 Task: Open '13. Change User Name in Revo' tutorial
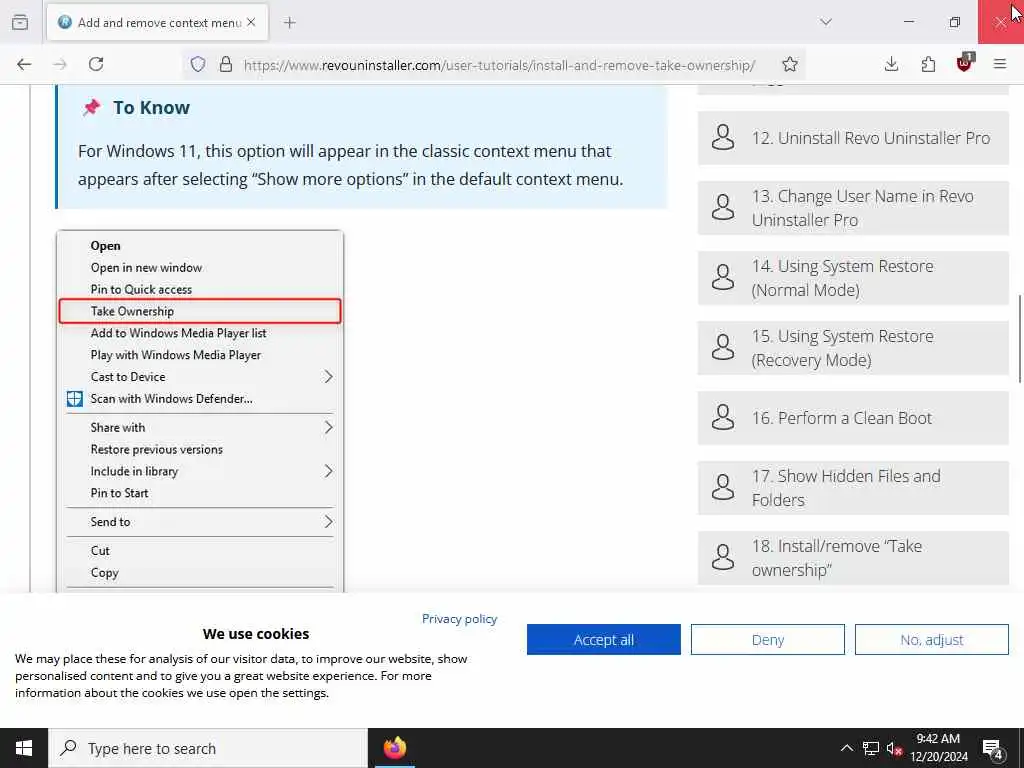[x=853, y=208]
